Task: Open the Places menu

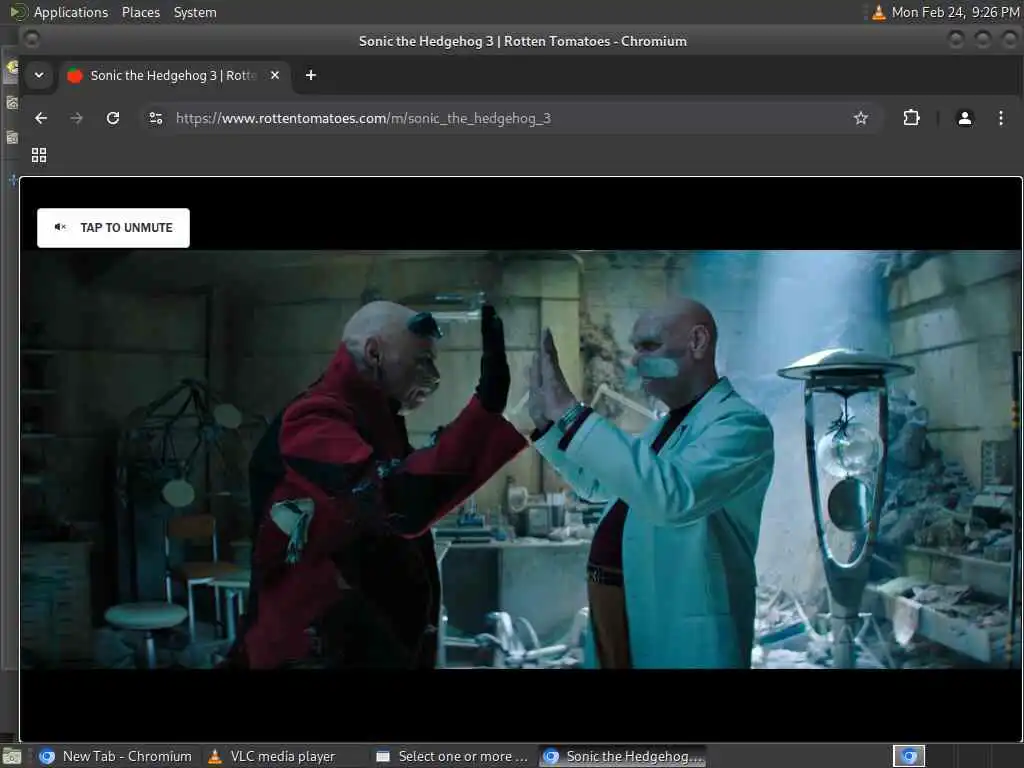Action: tap(141, 12)
